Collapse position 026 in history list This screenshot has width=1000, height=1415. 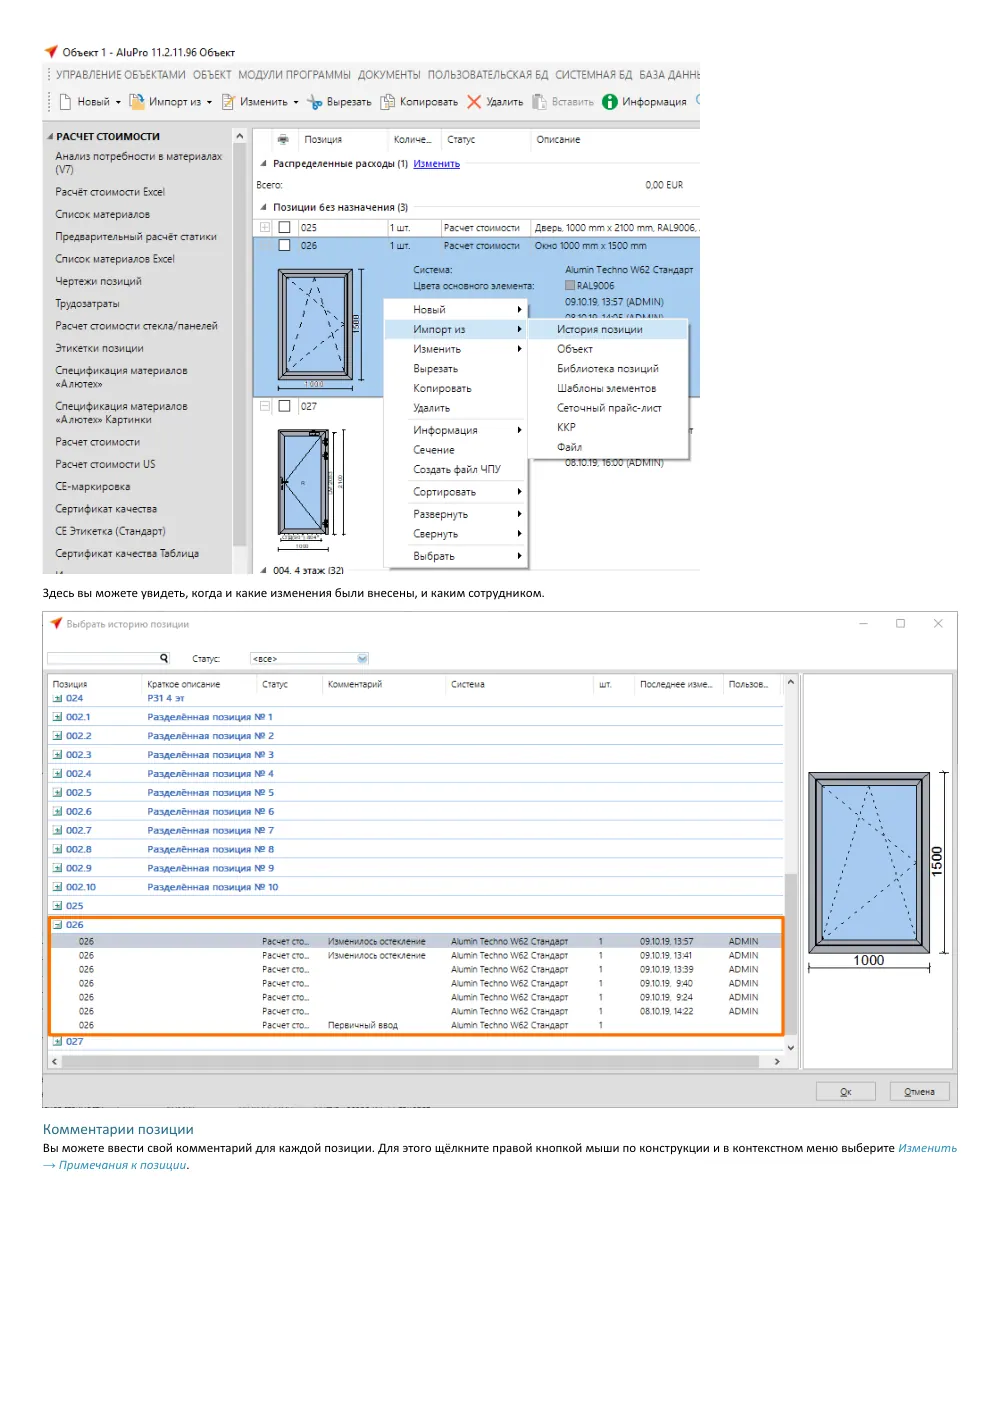[x=57, y=925]
